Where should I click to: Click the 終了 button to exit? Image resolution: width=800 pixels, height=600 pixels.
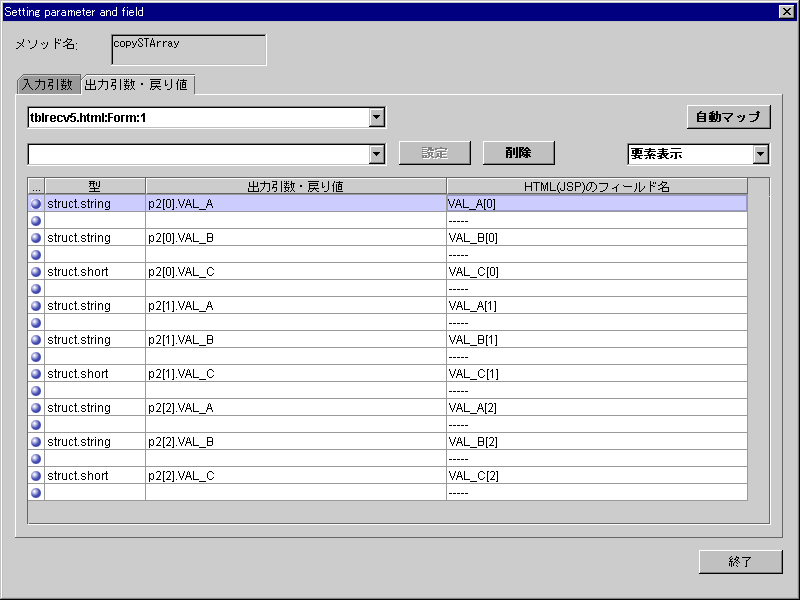click(x=740, y=562)
